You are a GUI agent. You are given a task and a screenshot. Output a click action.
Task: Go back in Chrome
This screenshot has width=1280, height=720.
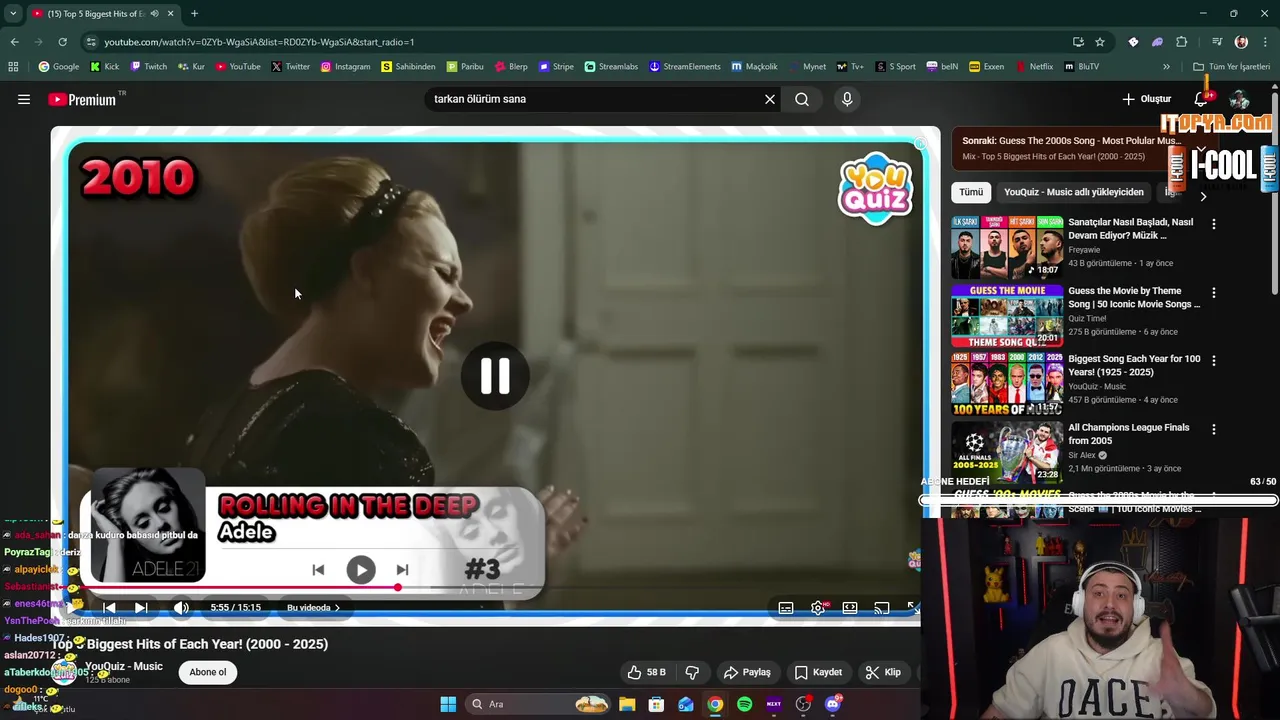tap(14, 42)
